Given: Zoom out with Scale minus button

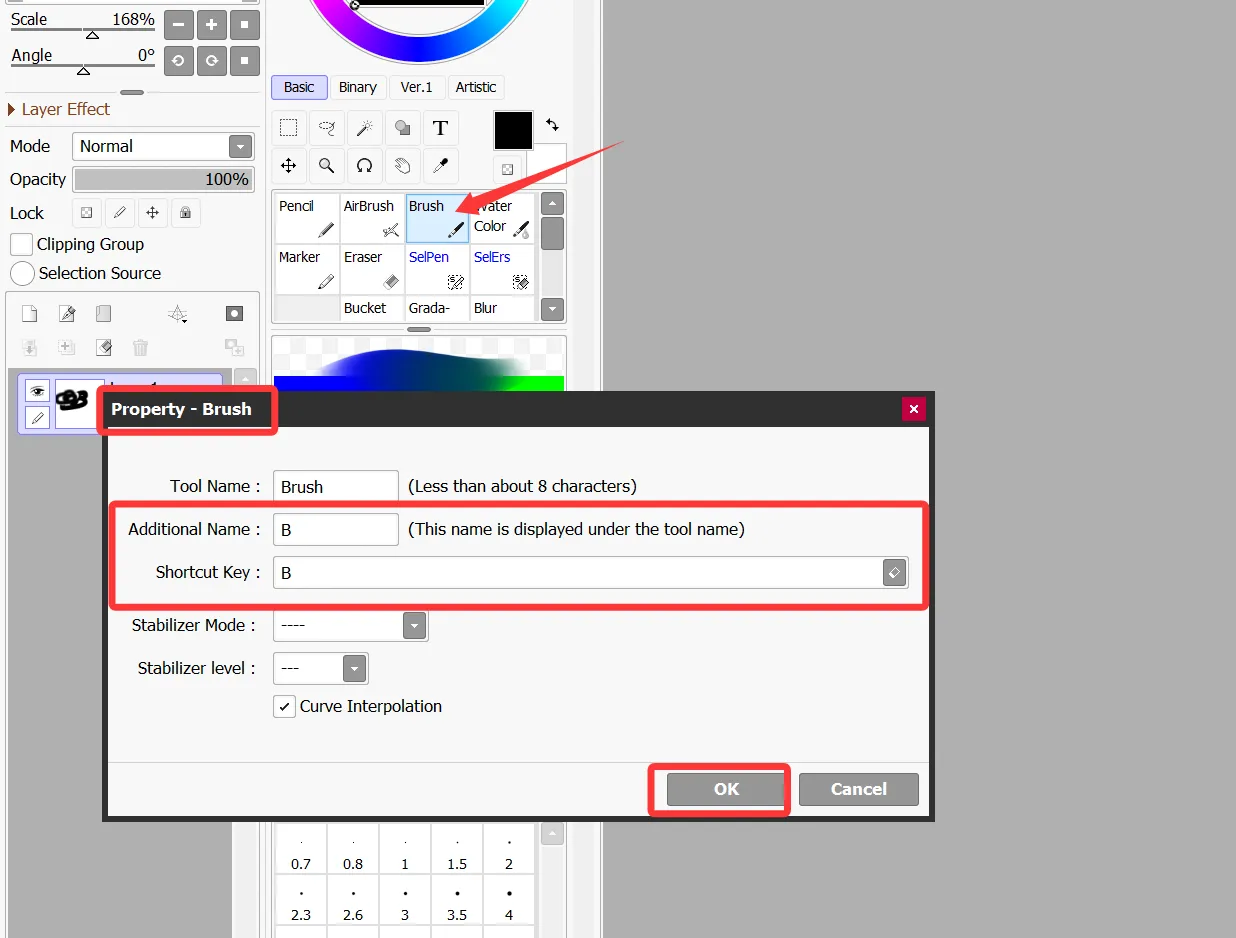Looking at the screenshot, I should click(x=178, y=24).
